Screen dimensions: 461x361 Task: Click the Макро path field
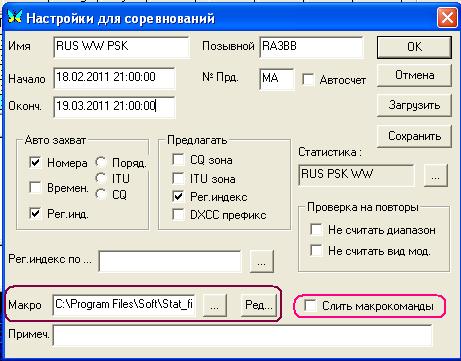click(x=124, y=305)
